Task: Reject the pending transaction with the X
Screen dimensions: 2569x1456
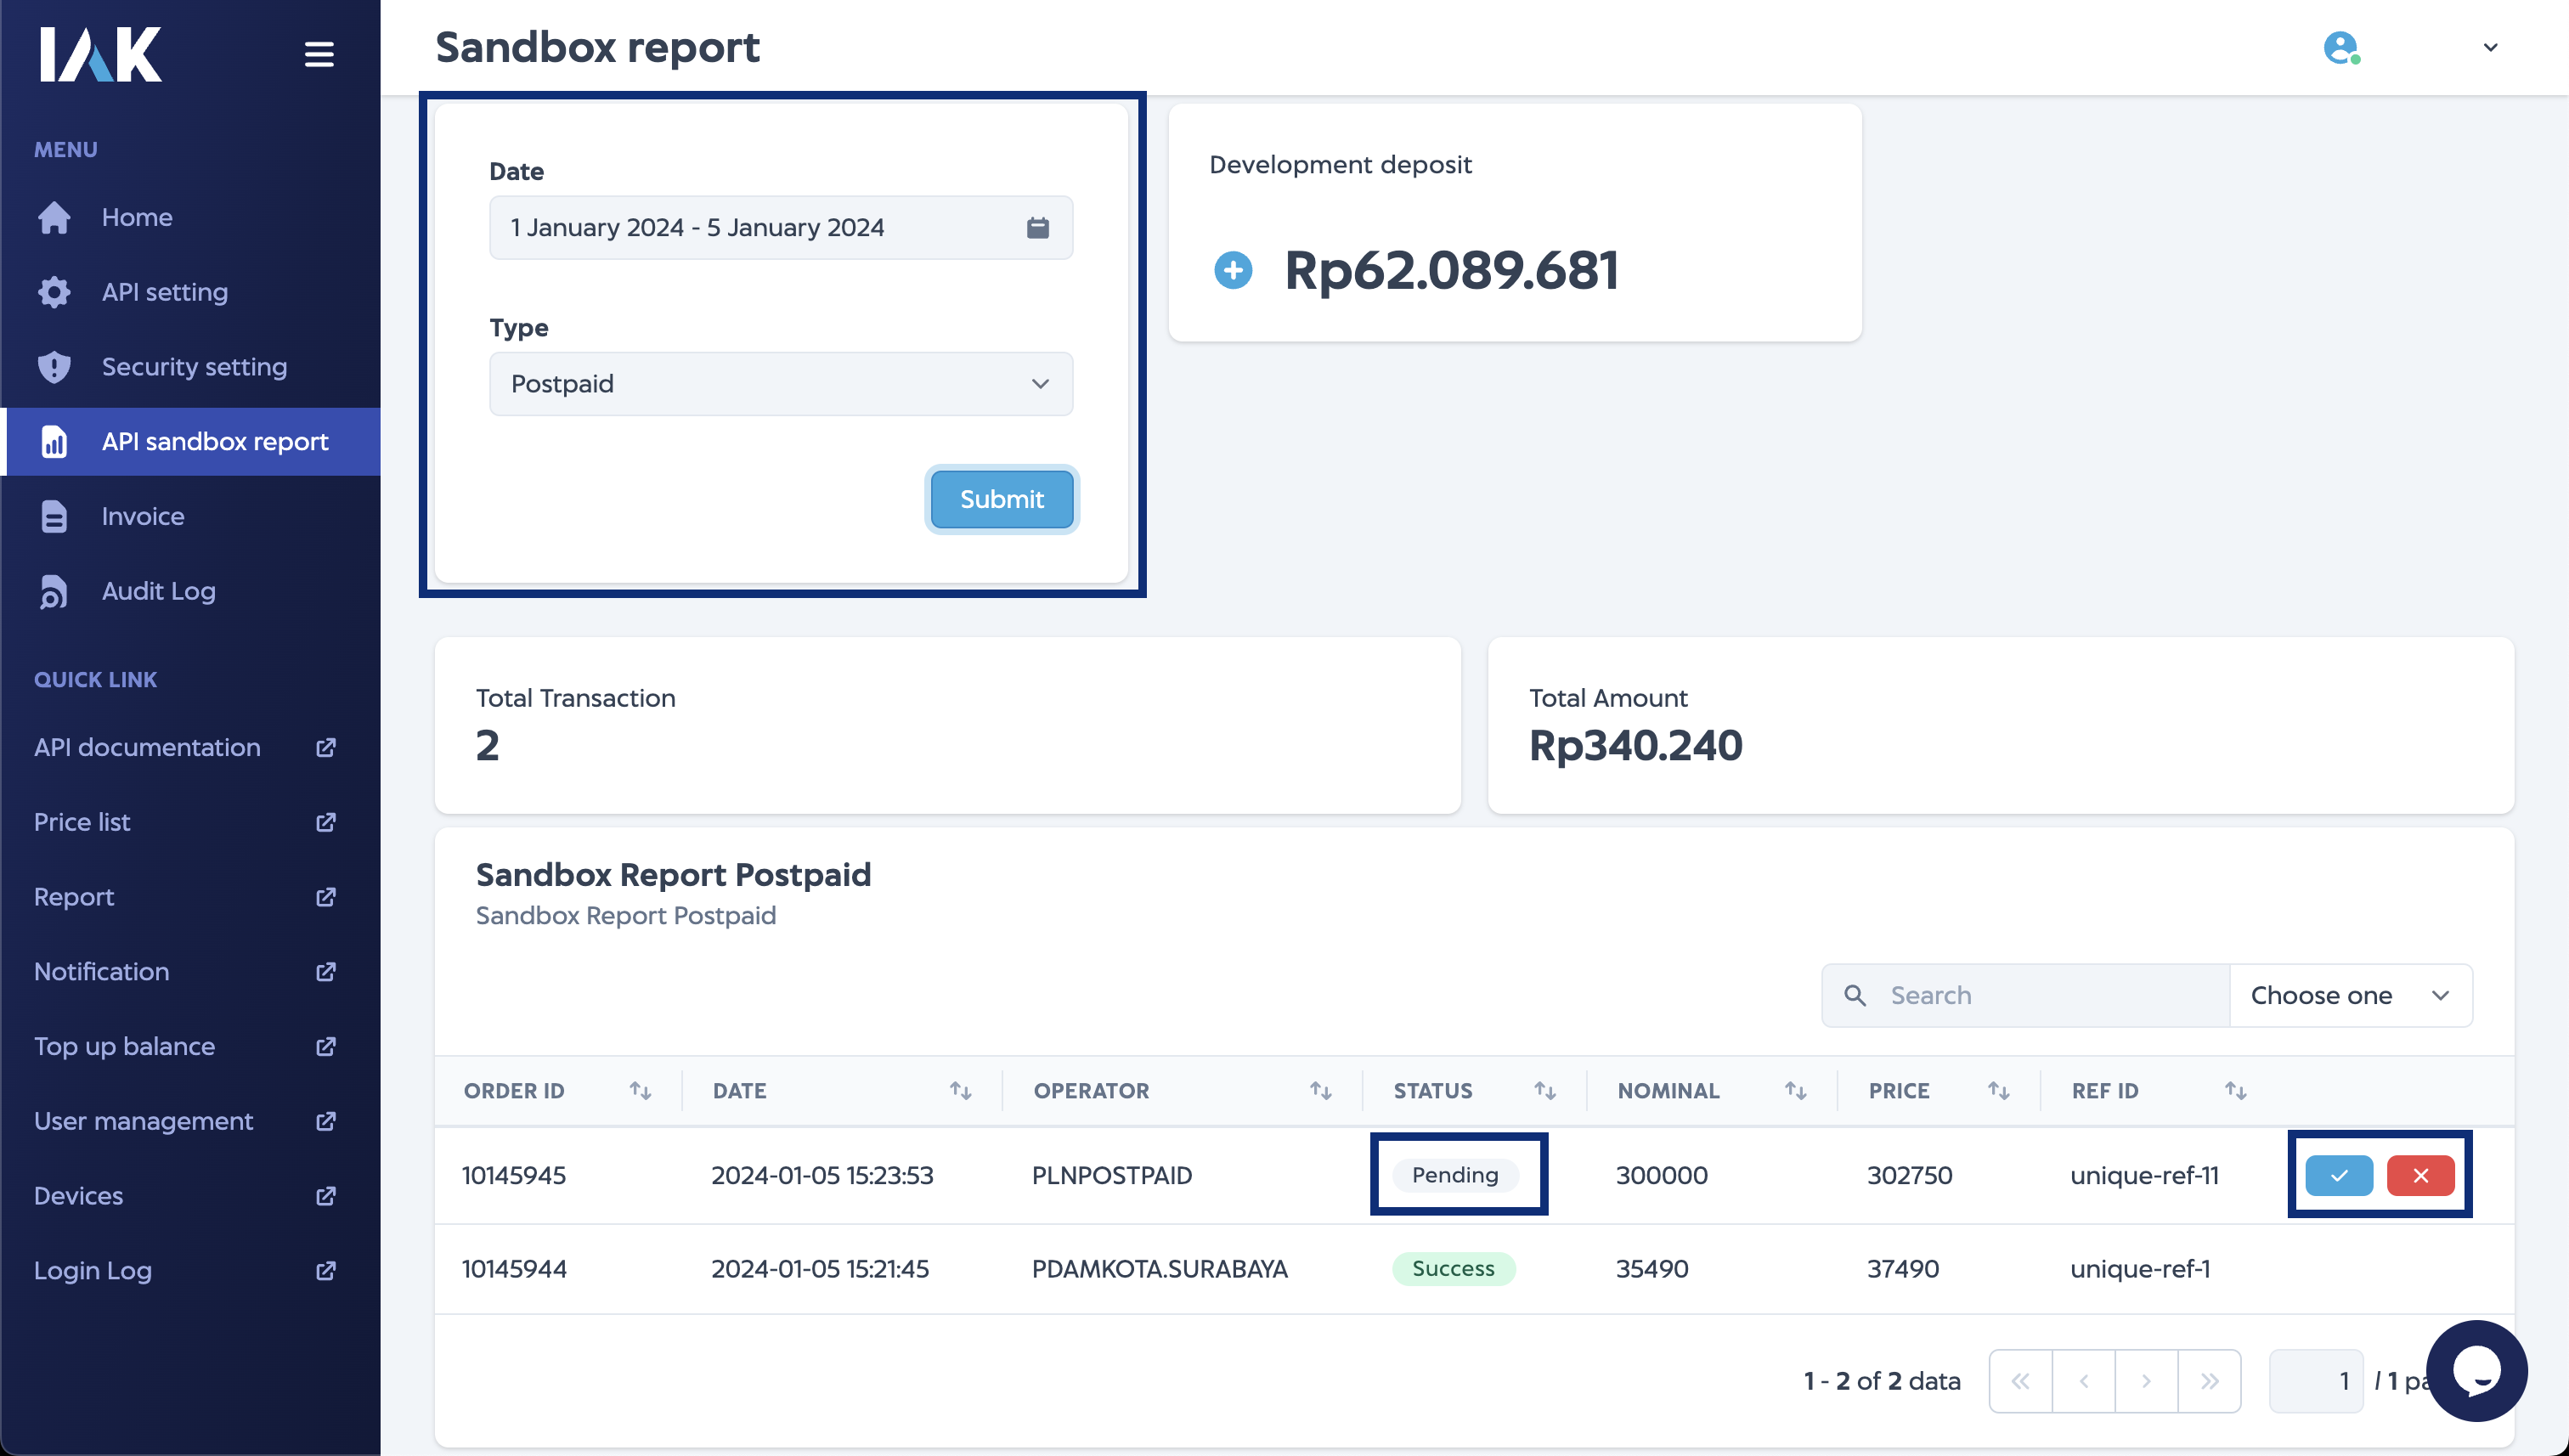Action: coord(2419,1175)
